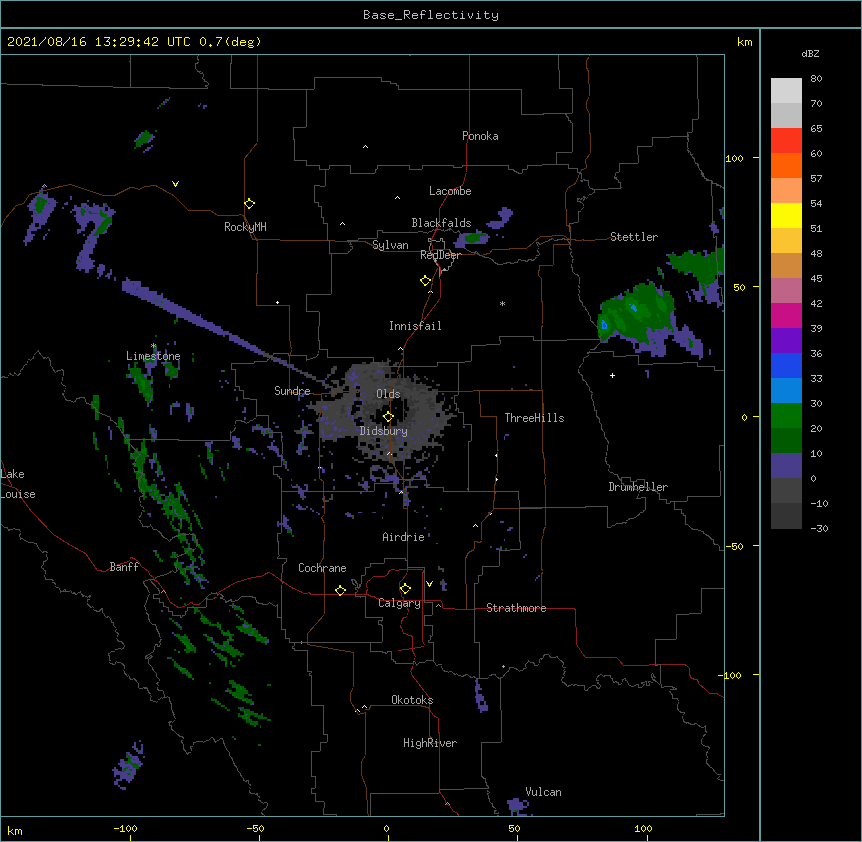Click the light gray 80 dBZ legend swatch
The image size is (862, 842).
(786, 91)
